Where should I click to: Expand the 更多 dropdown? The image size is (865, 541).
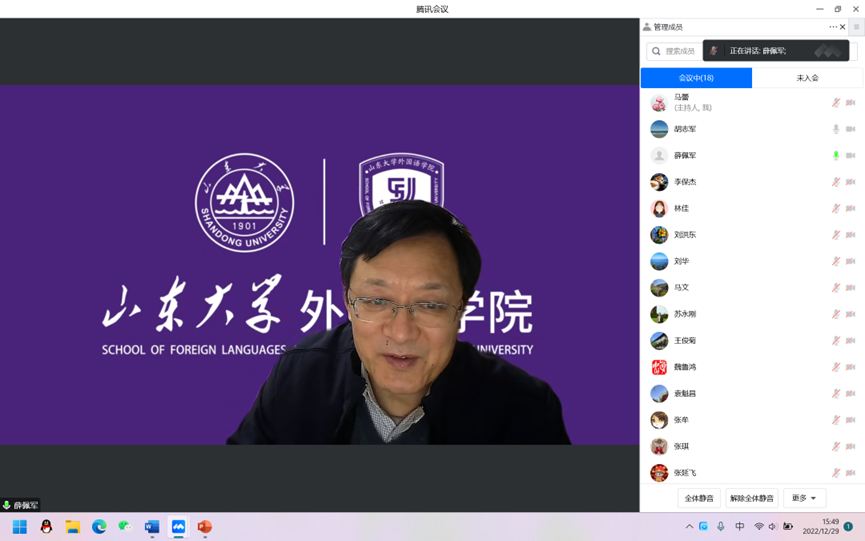point(804,498)
